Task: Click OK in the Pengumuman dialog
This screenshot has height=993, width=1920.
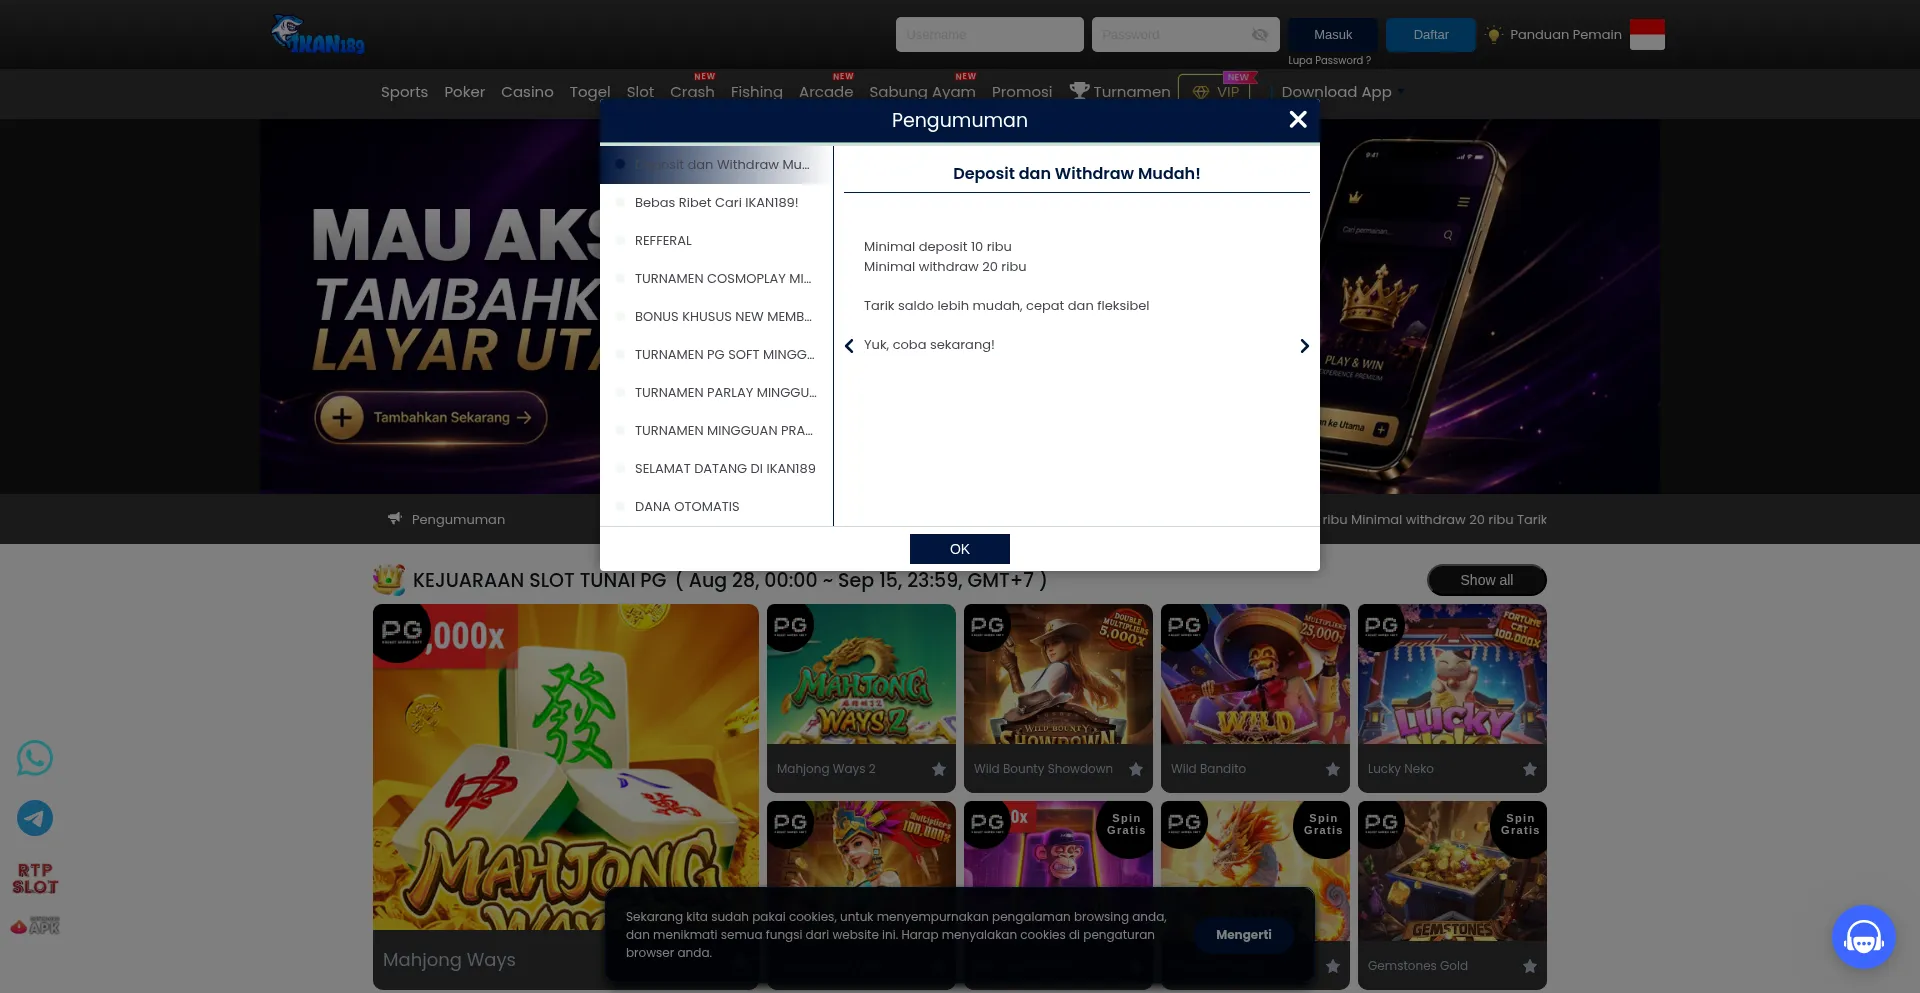Action: 960,549
